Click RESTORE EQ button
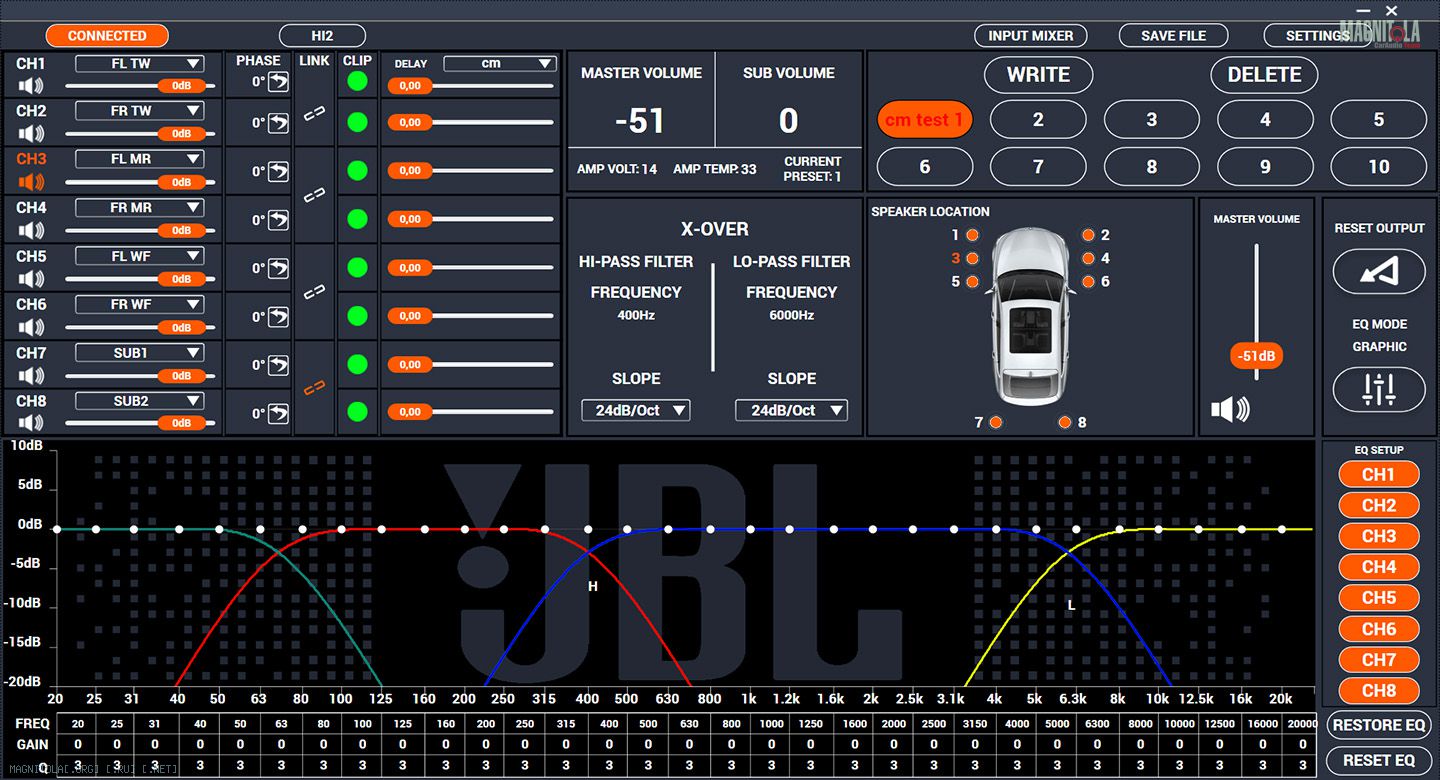1440x780 pixels. pos(1379,725)
